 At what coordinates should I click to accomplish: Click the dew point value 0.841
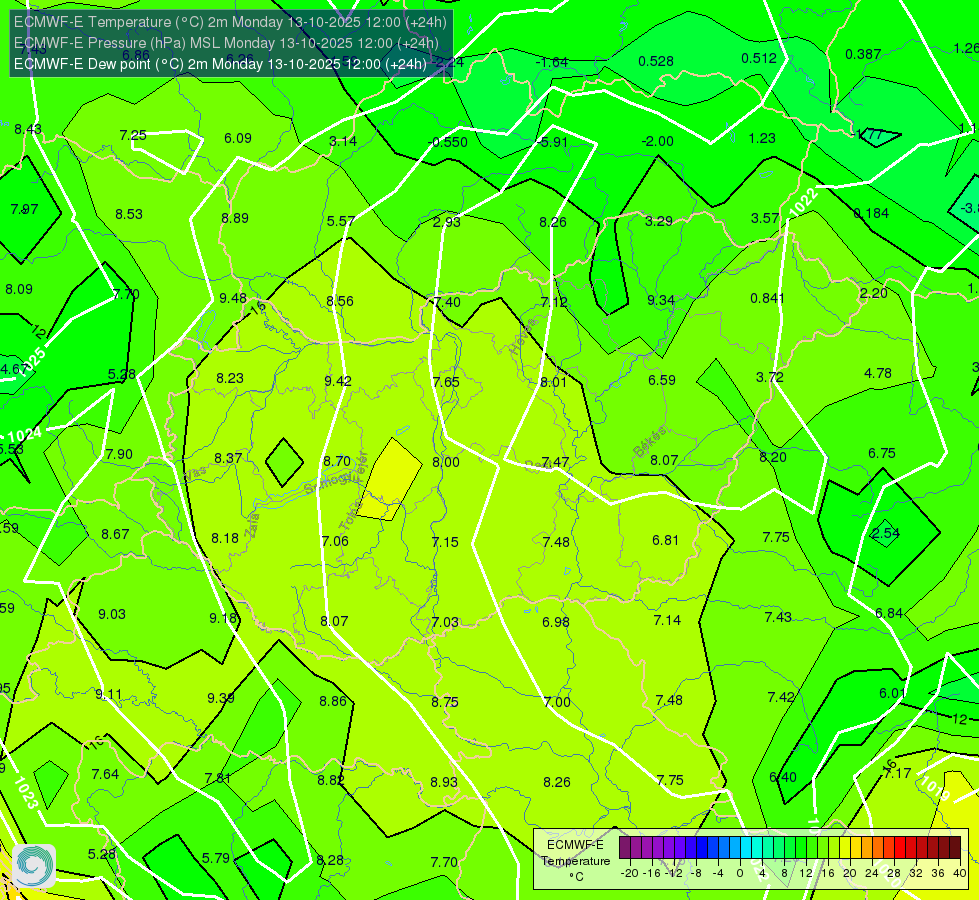[x=767, y=299]
